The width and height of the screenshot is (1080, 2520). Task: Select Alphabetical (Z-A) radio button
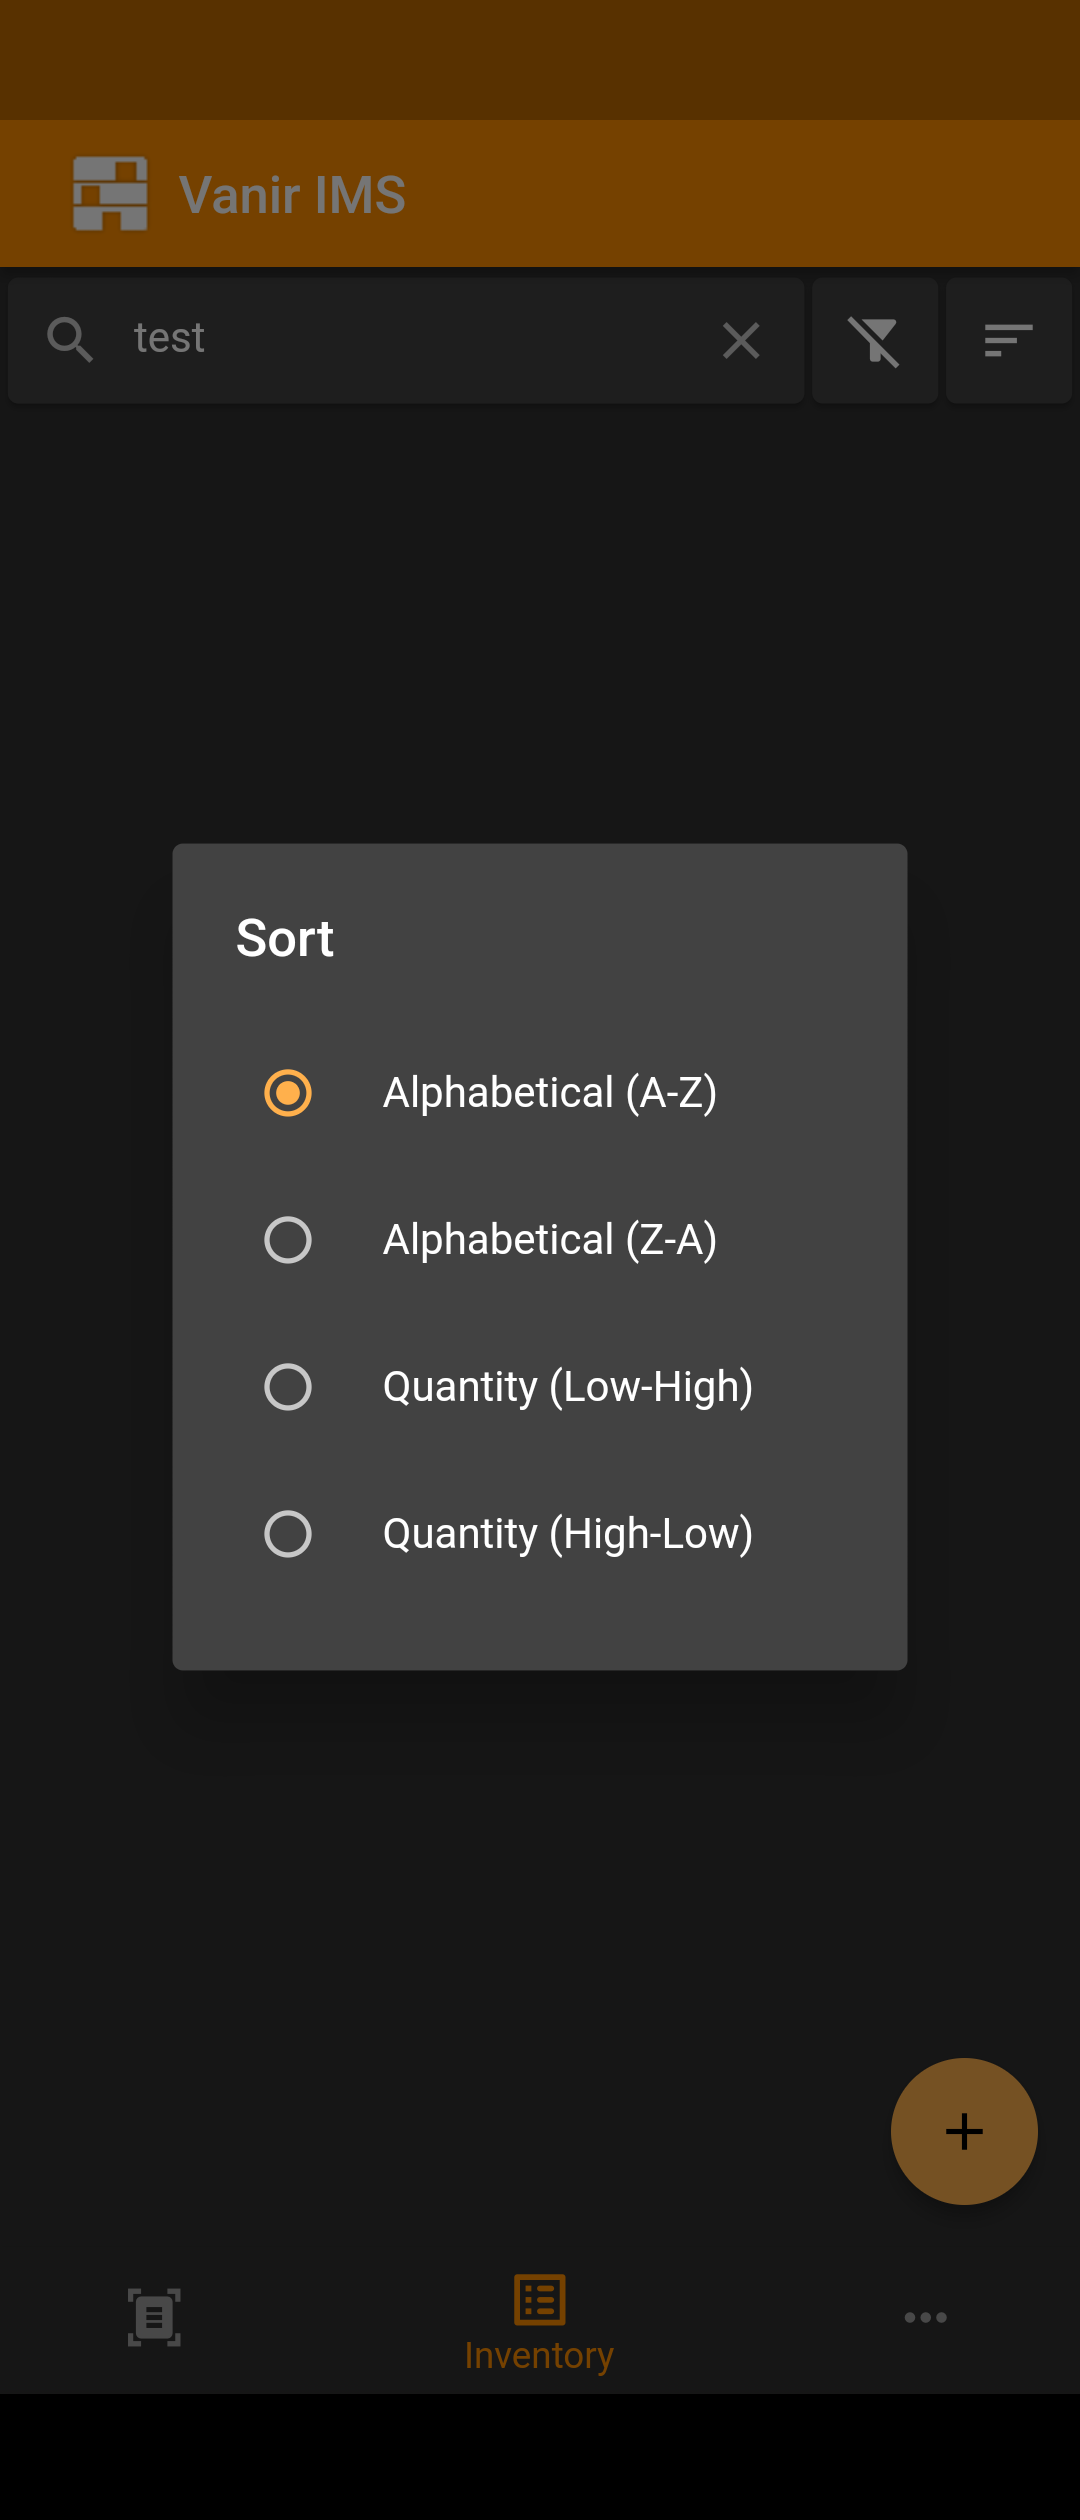coord(288,1240)
